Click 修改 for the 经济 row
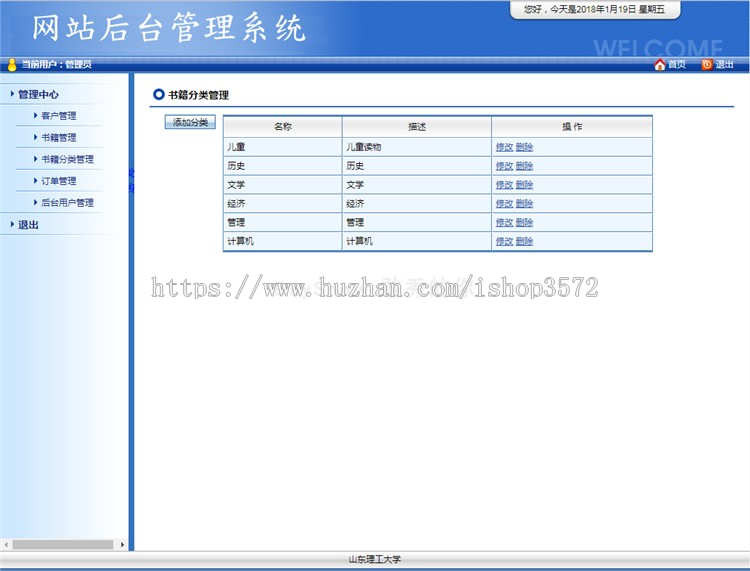This screenshot has height=571, width=750. click(504, 204)
